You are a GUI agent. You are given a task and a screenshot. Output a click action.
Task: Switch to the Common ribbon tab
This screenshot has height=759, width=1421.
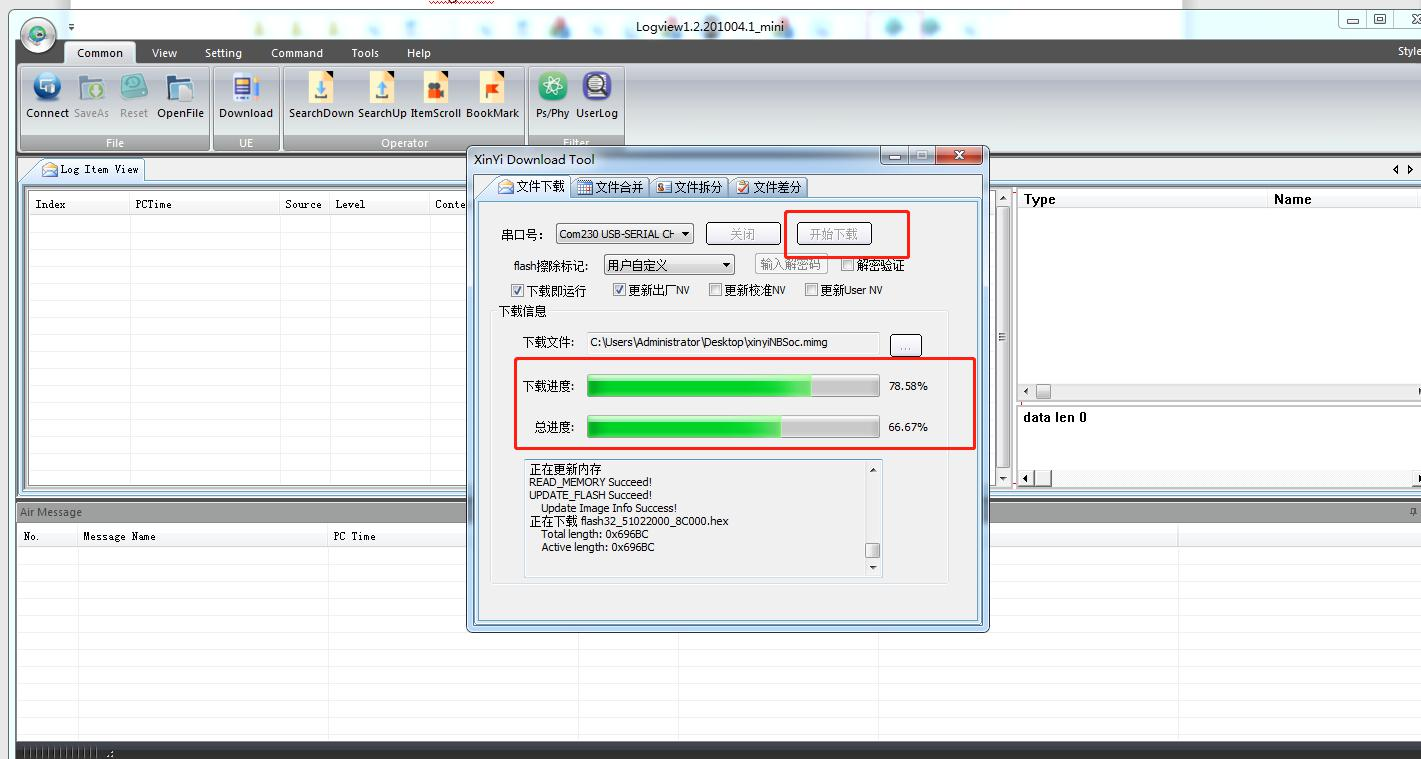100,53
